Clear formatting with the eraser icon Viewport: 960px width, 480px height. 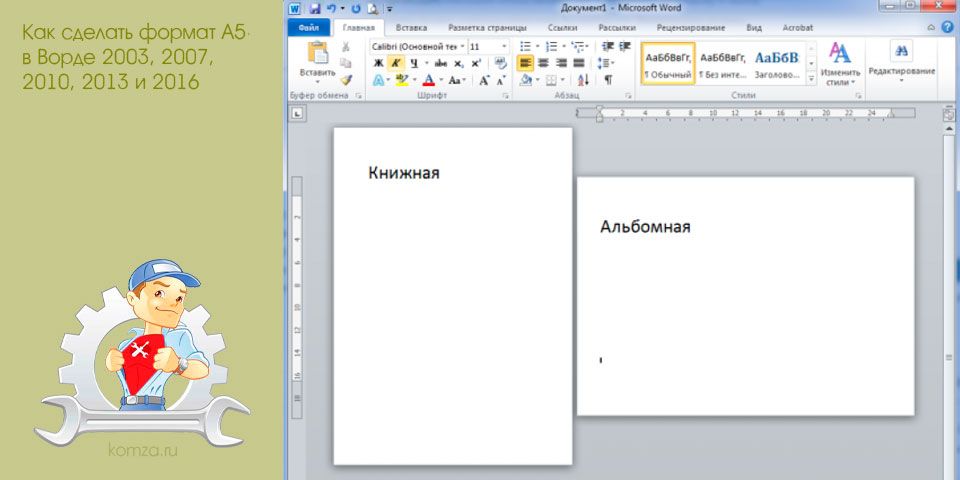[x=500, y=63]
